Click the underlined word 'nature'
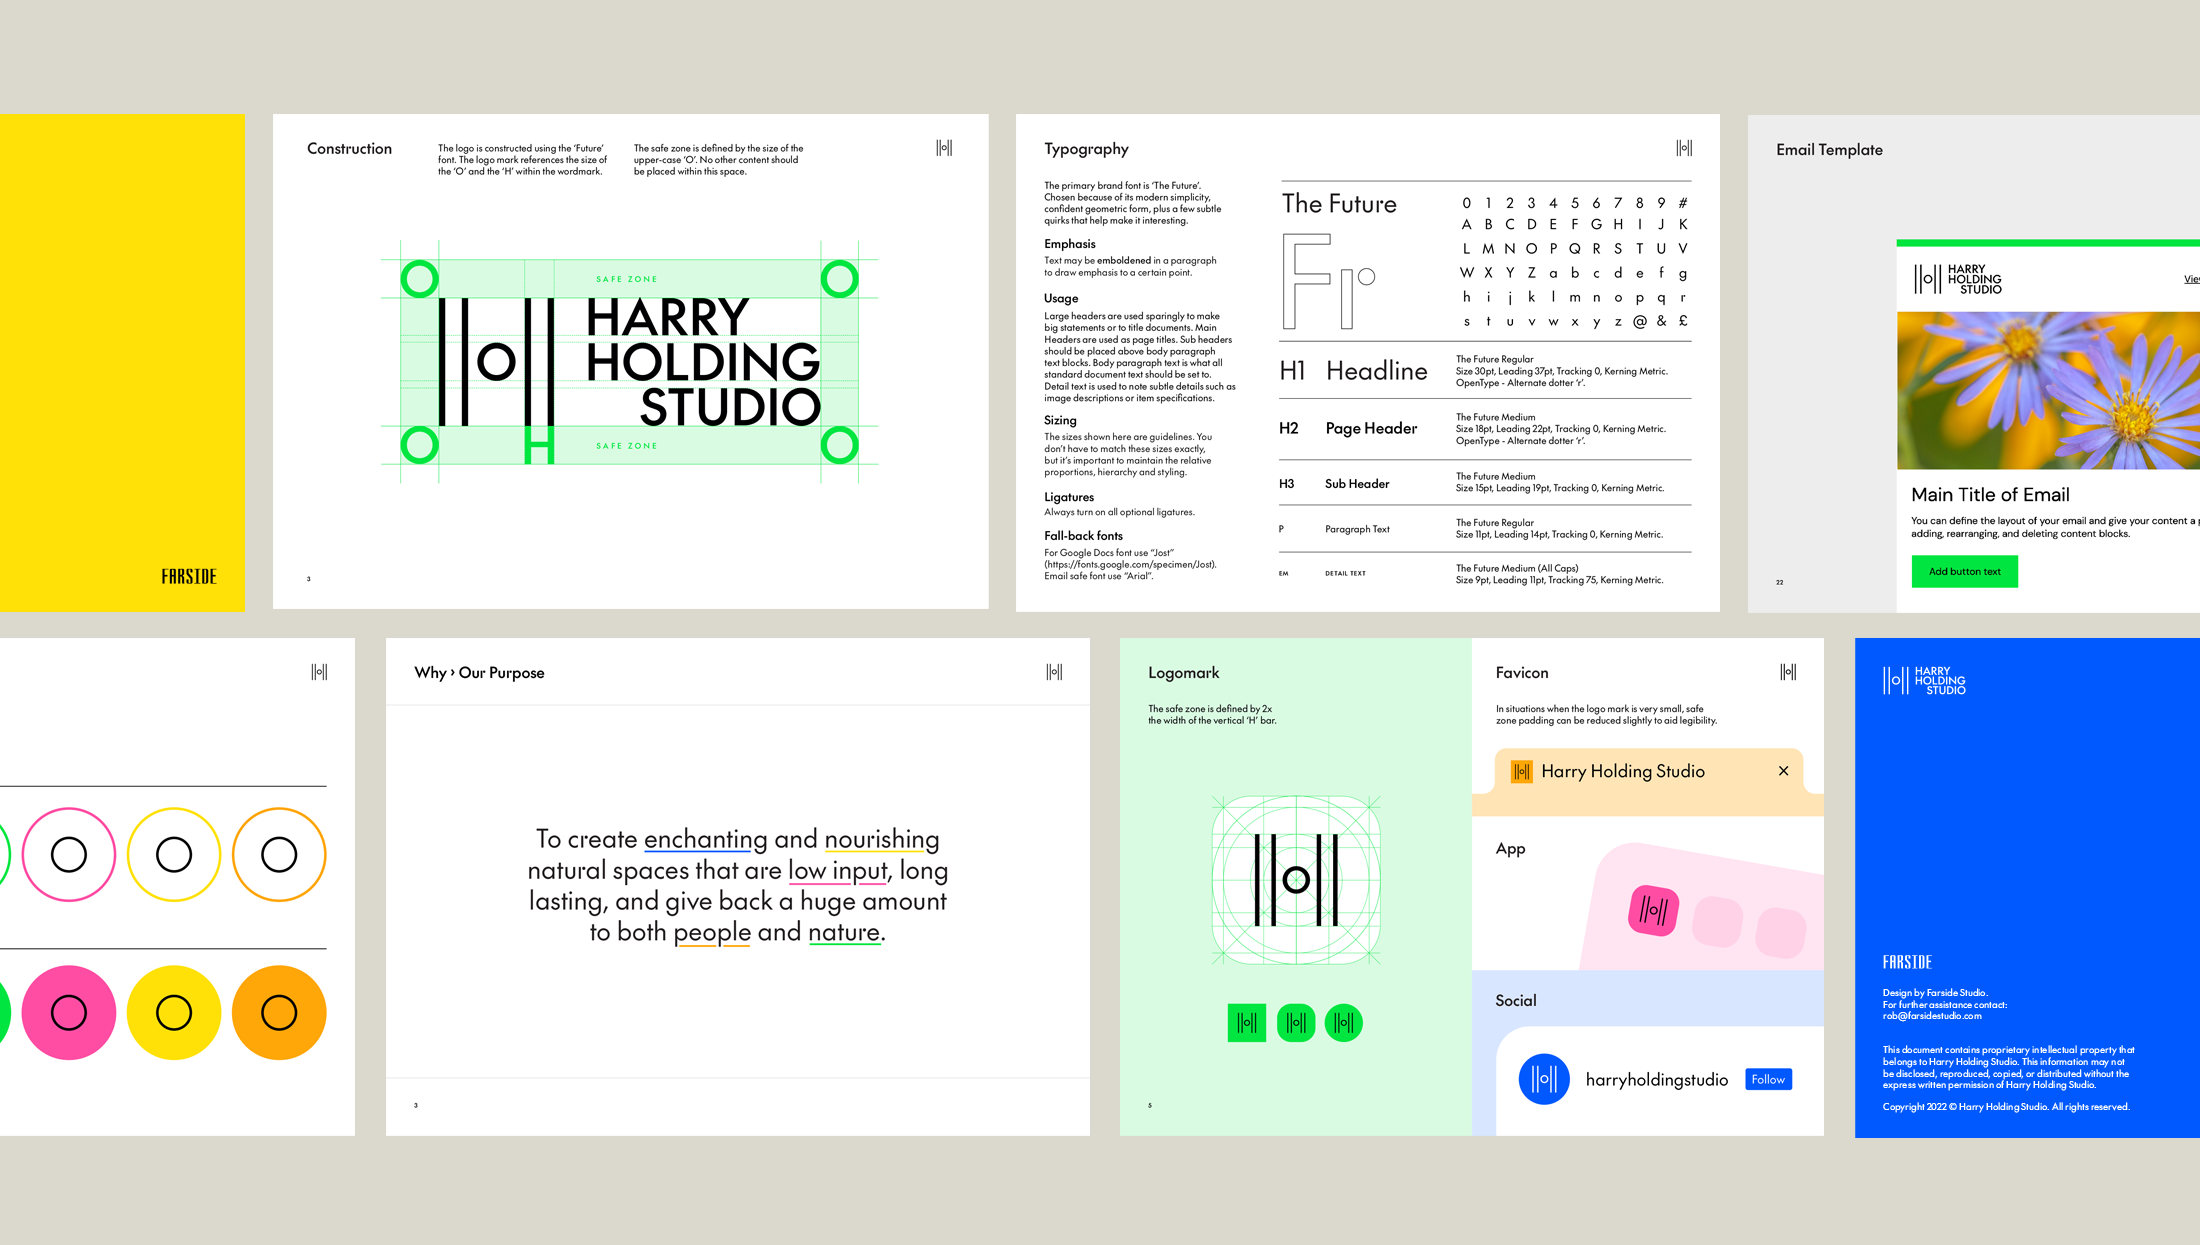This screenshot has width=2200, height=1245. click(844, 932)
